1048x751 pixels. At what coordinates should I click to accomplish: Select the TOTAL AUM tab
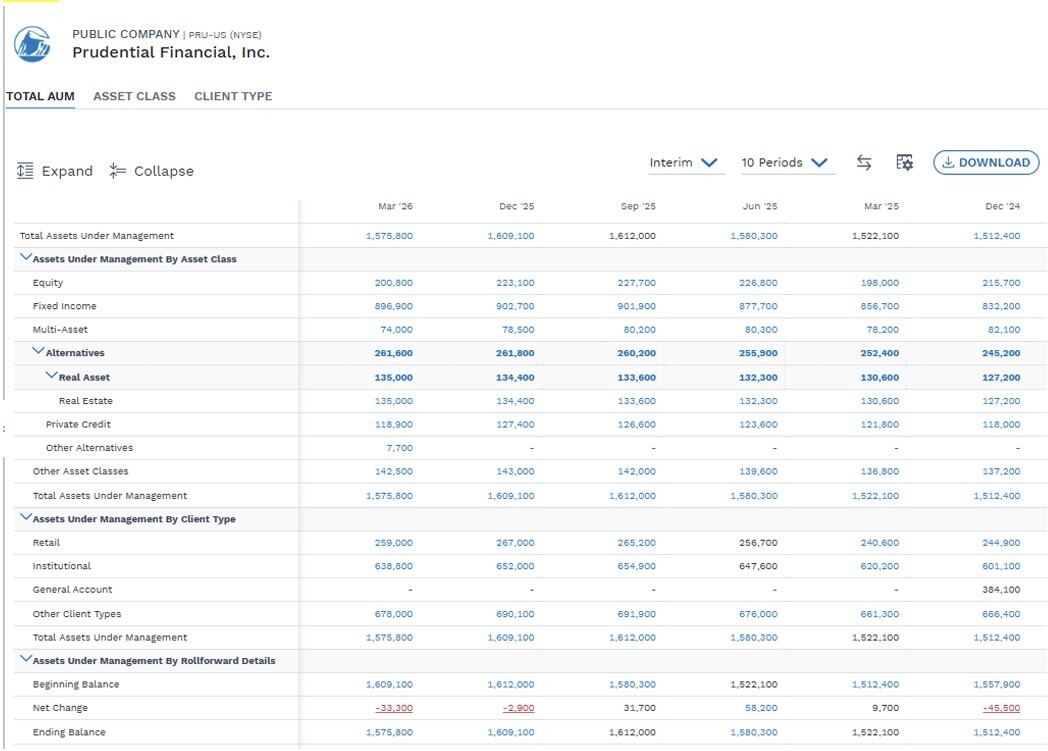[x=40, y=96]
